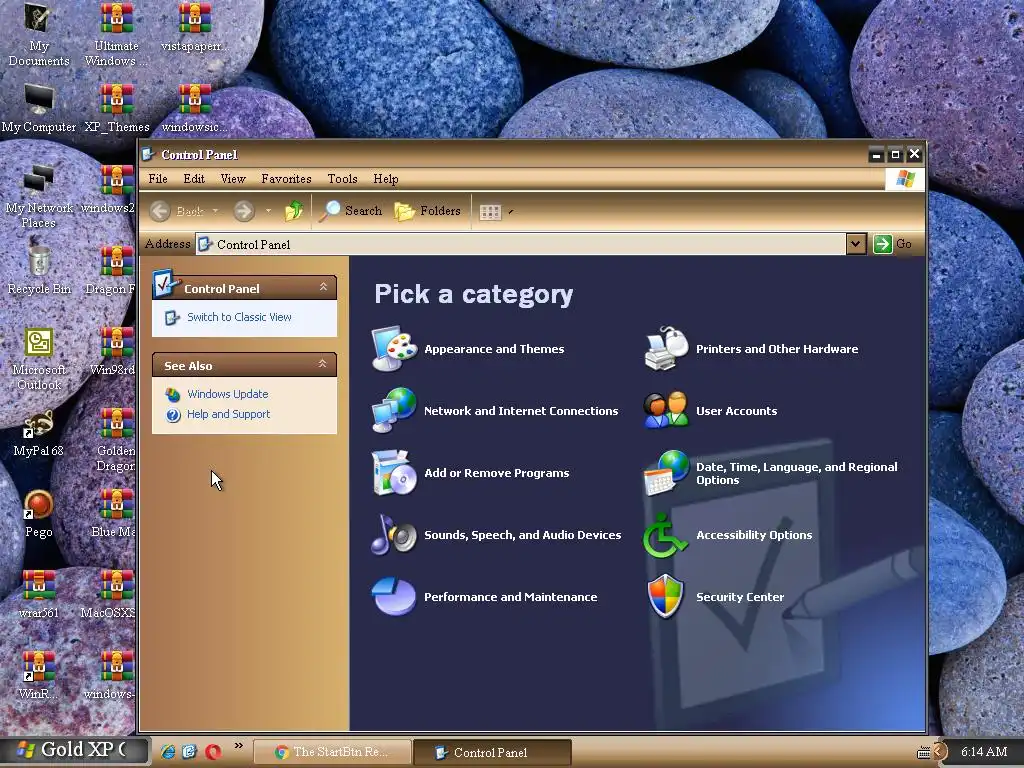The width and height of the screenshot is (1024, 768).
Task: Open the Edit menu
Action: 194,178
